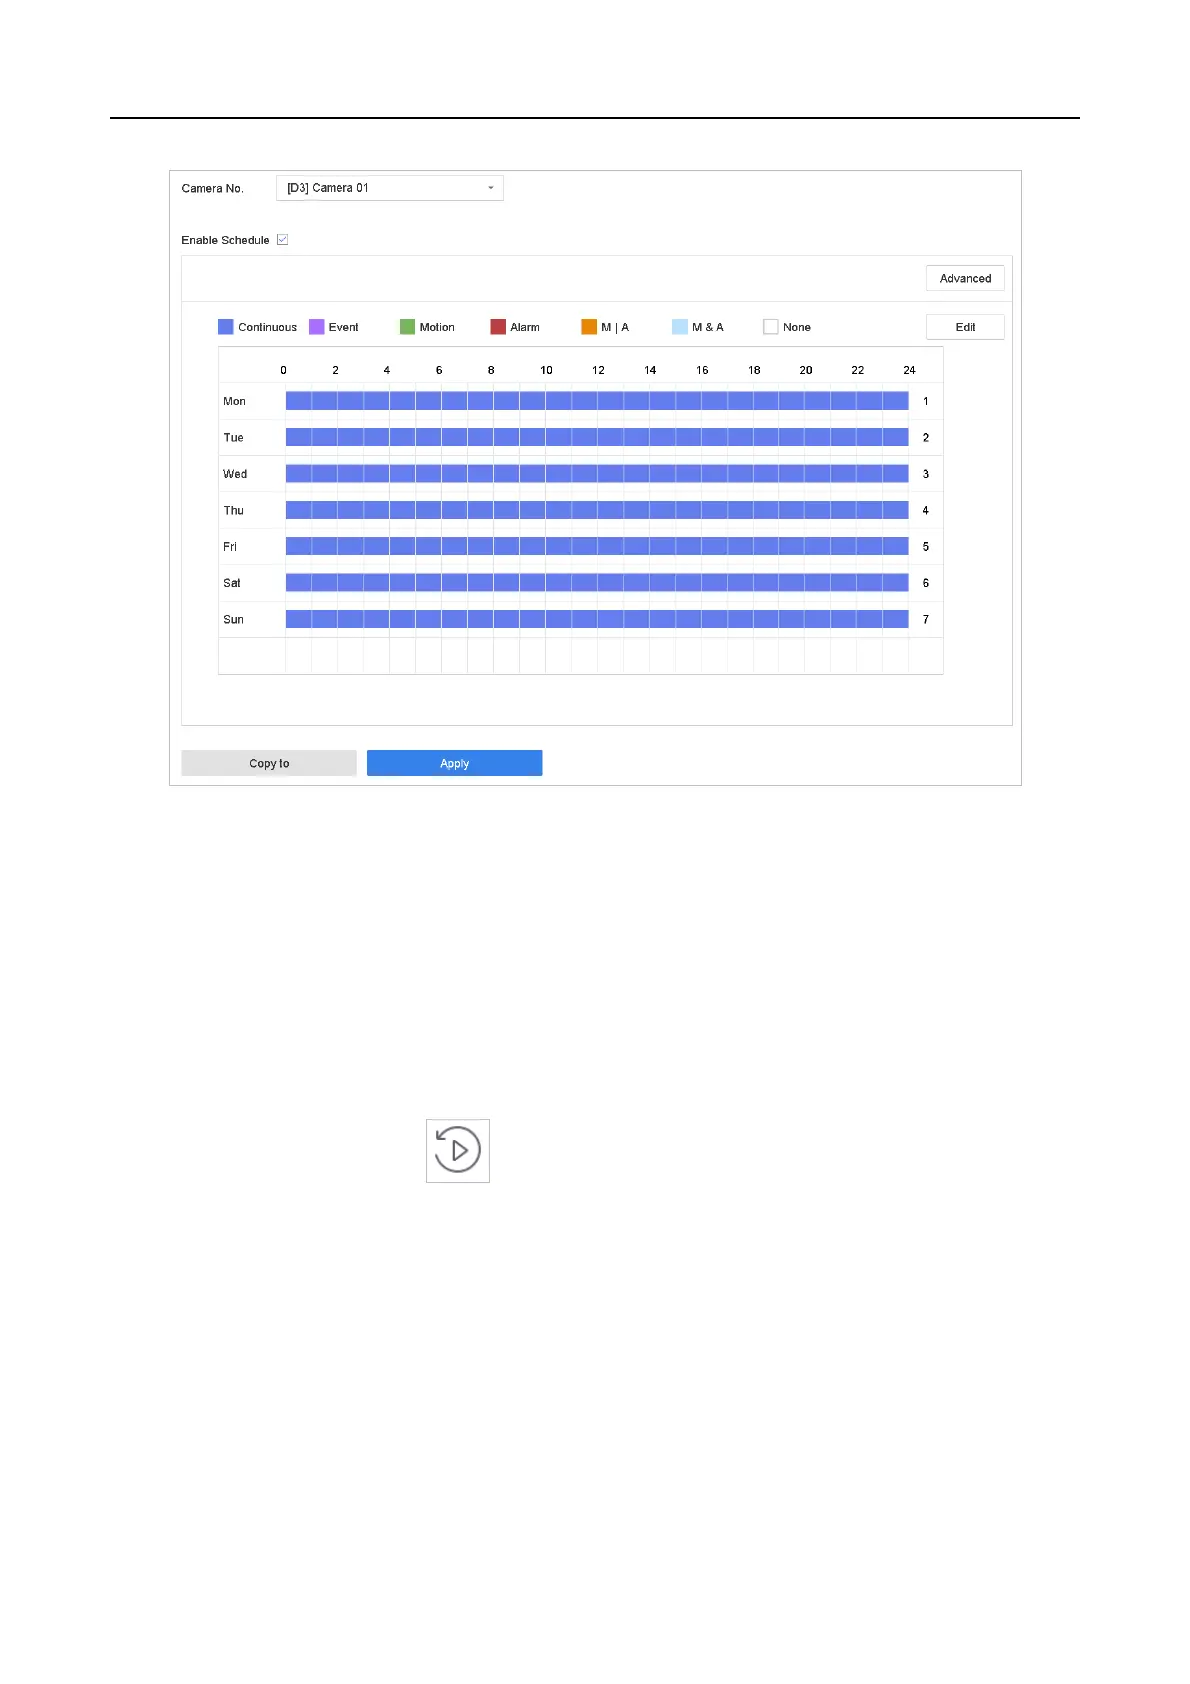
Task: Click the playback icon with circular arrow
Action: point(458,1150)
